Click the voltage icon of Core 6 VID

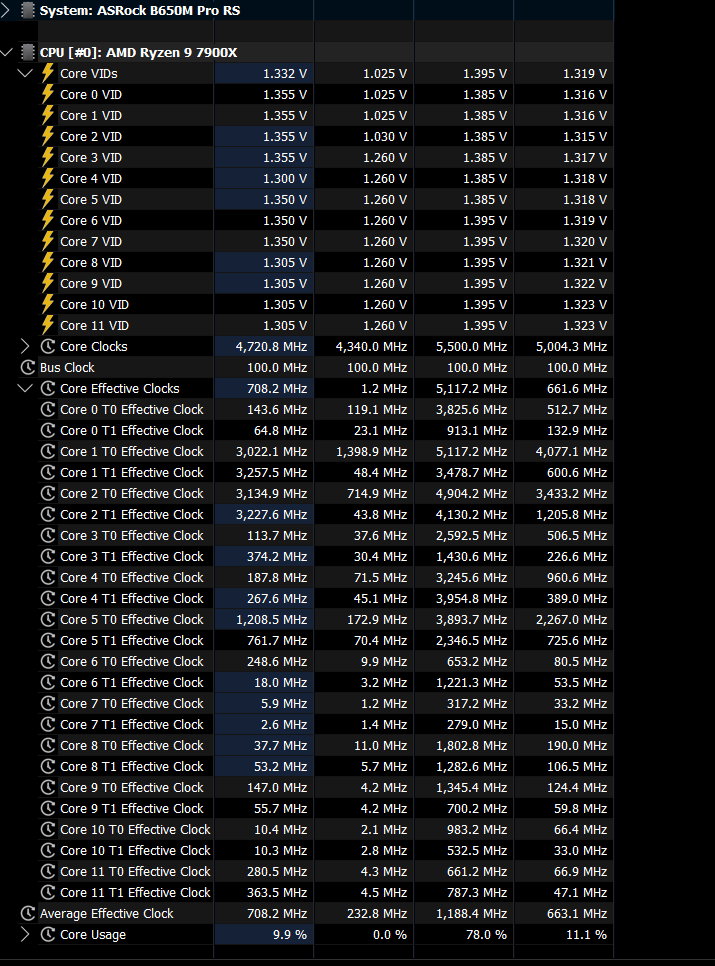(47, 220)
